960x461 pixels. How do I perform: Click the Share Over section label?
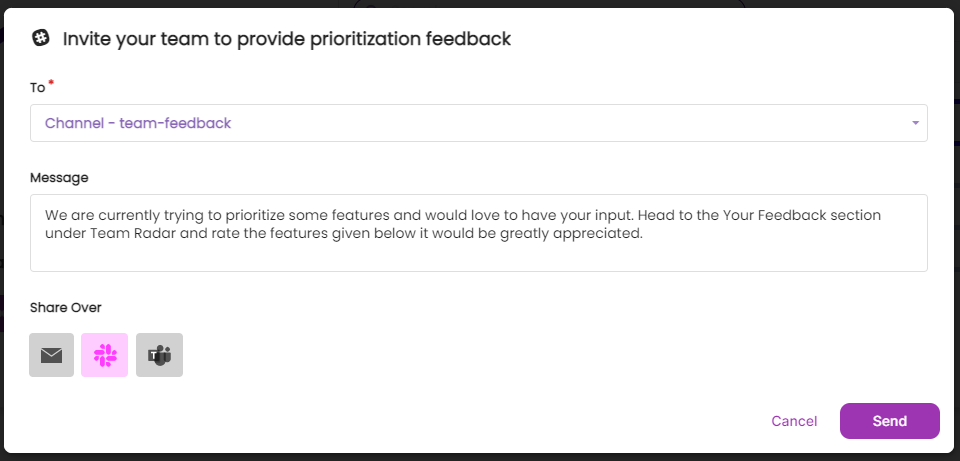[66, 307]
